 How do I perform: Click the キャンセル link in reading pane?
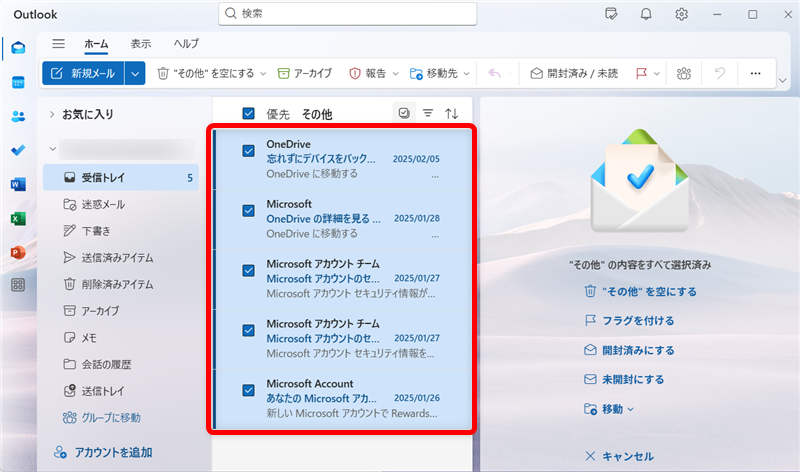pos(620,456)
